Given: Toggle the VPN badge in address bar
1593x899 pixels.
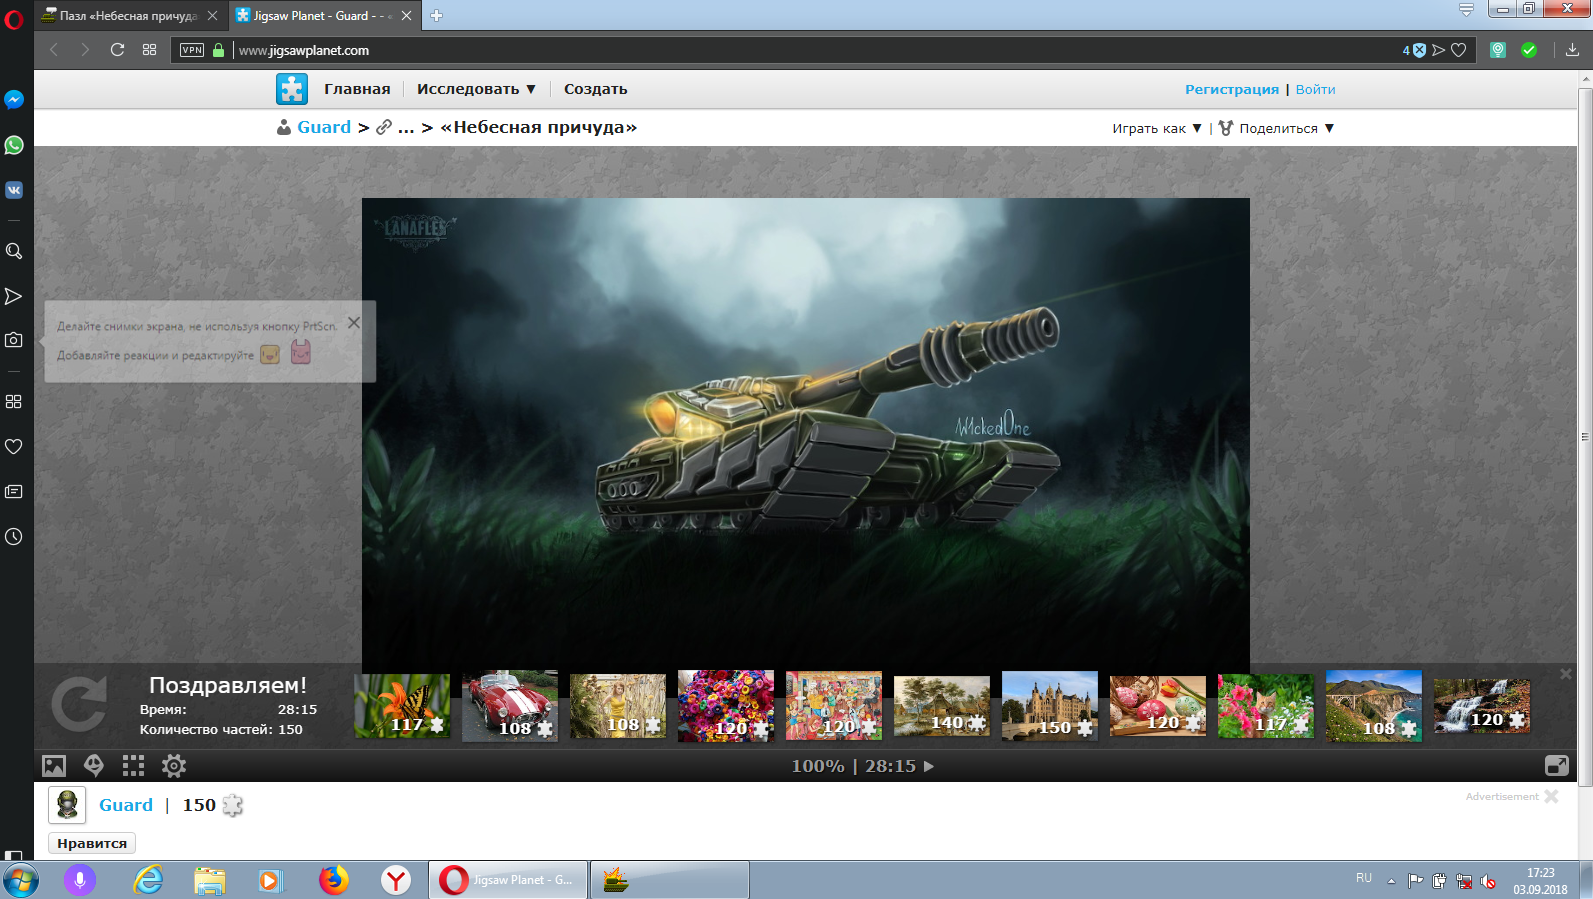Looking at the screenshot, I should 192,50.
